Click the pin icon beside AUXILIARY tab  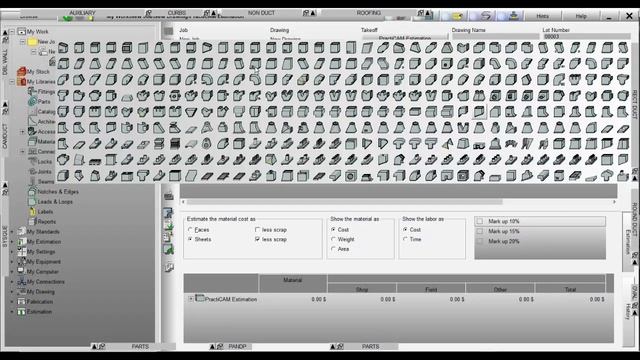point(149,13)
